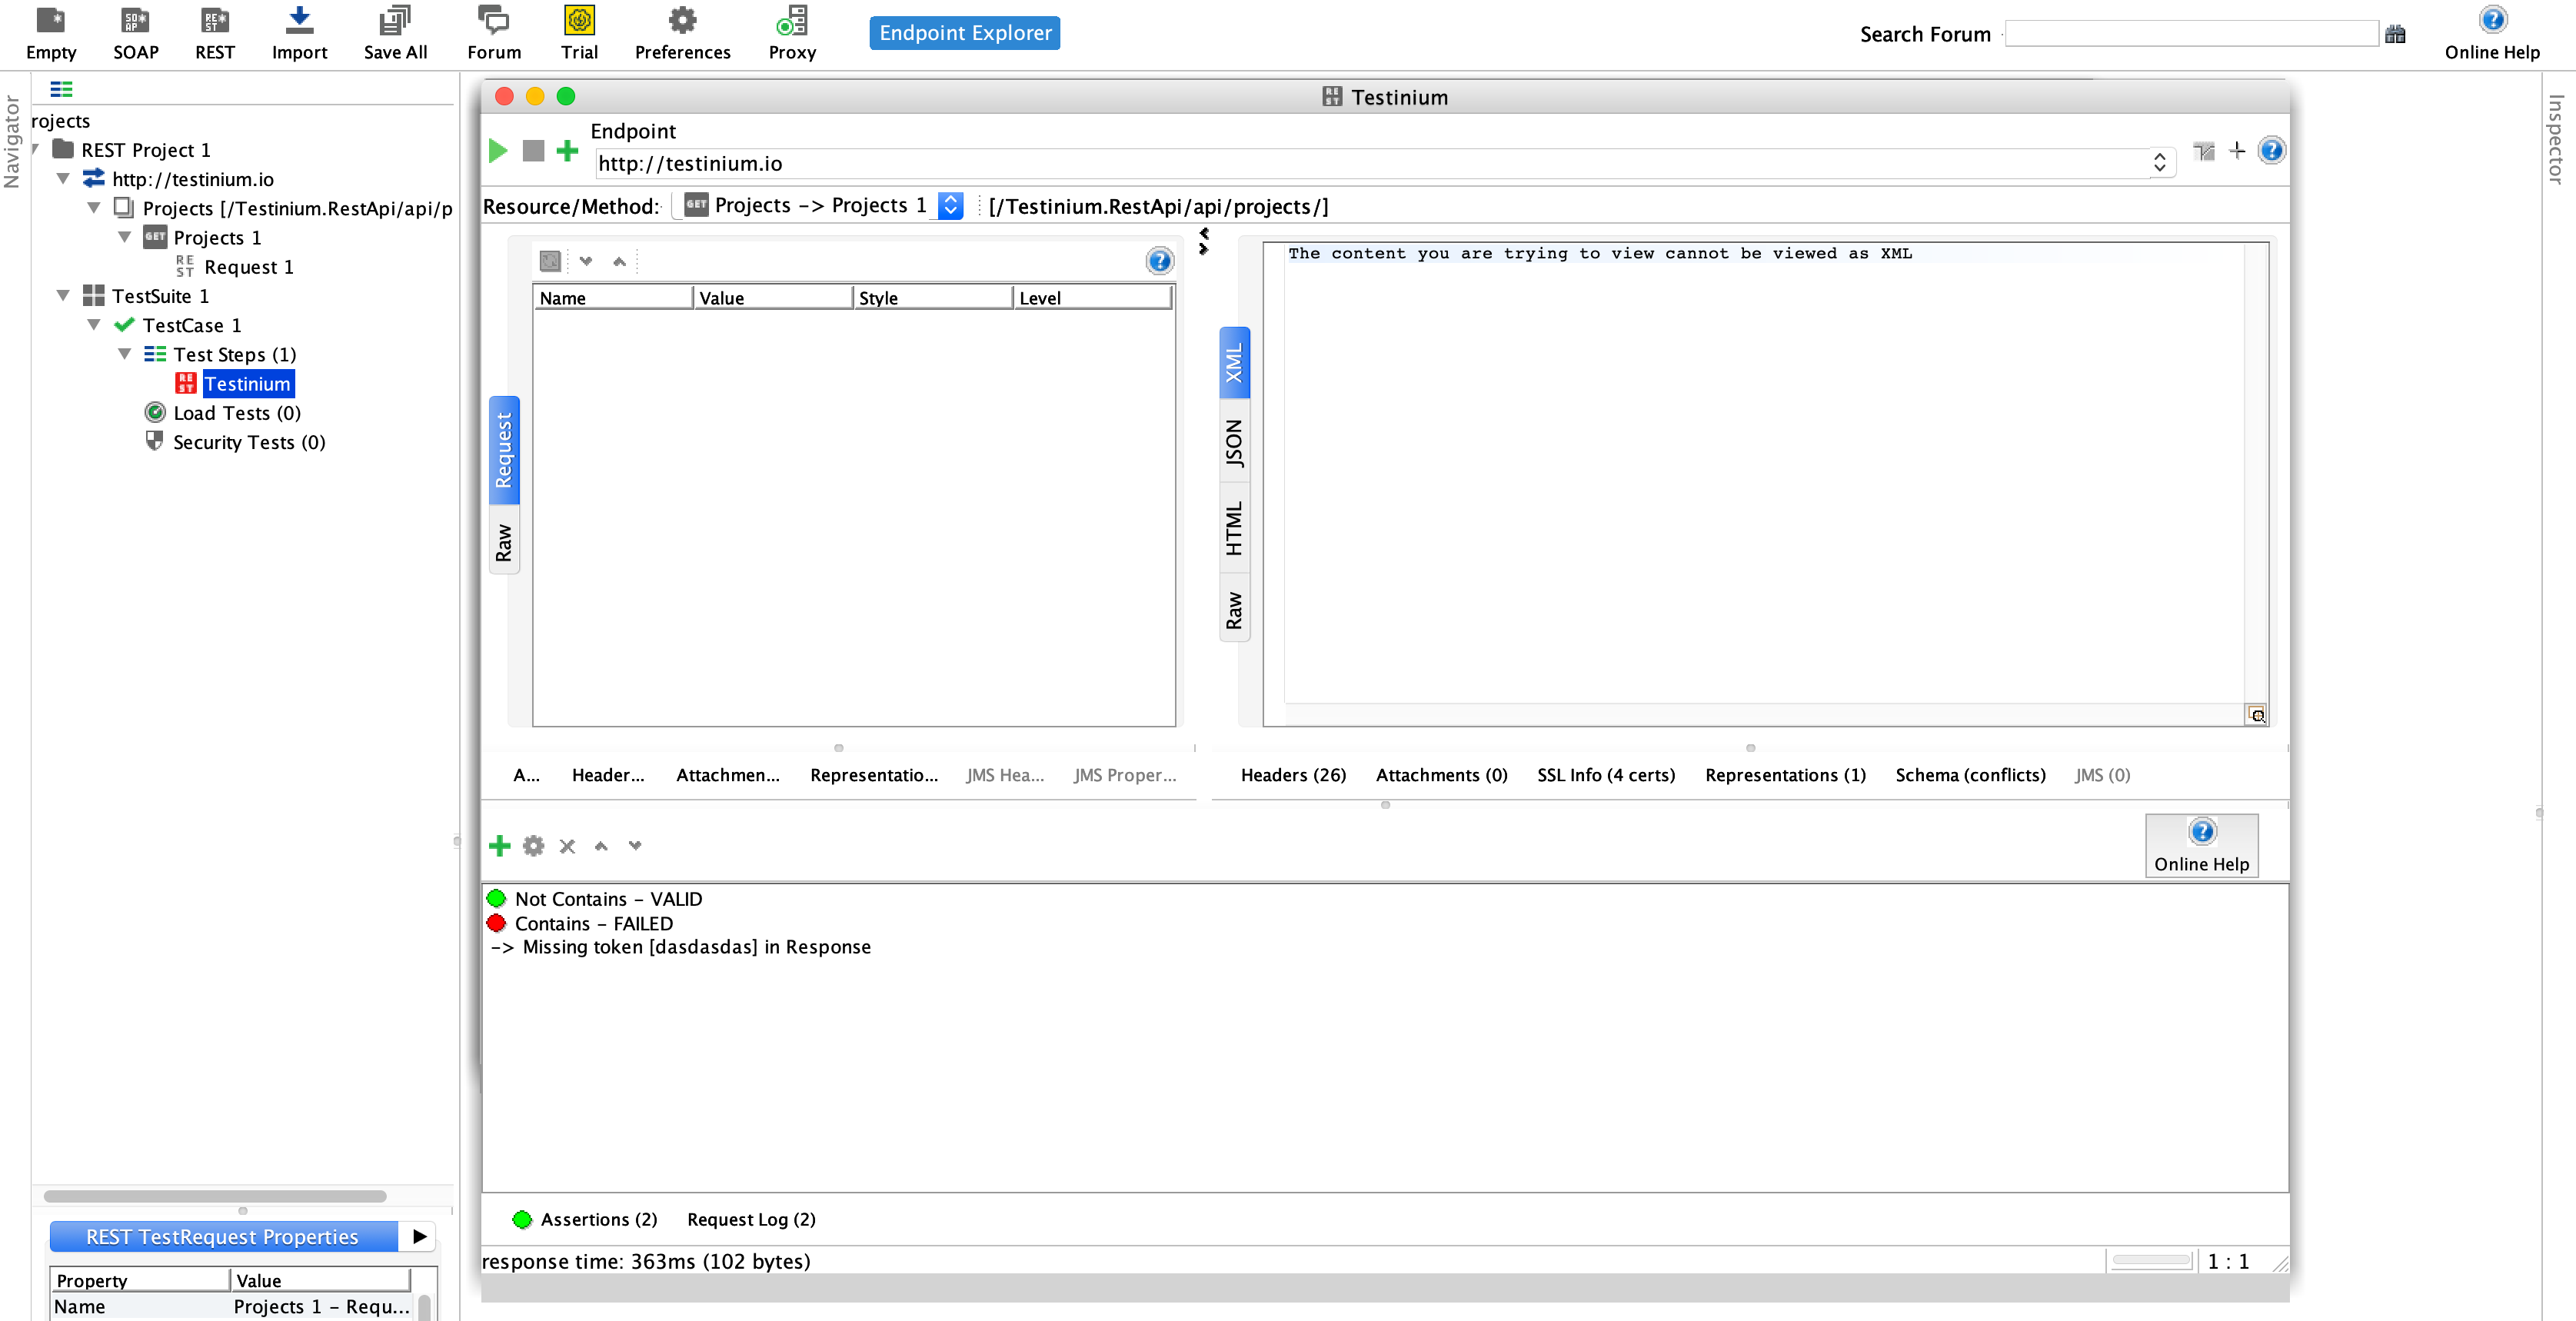Click the parameters table help icon
The image size is (2576, 1321).
(x=1159, y=262)
